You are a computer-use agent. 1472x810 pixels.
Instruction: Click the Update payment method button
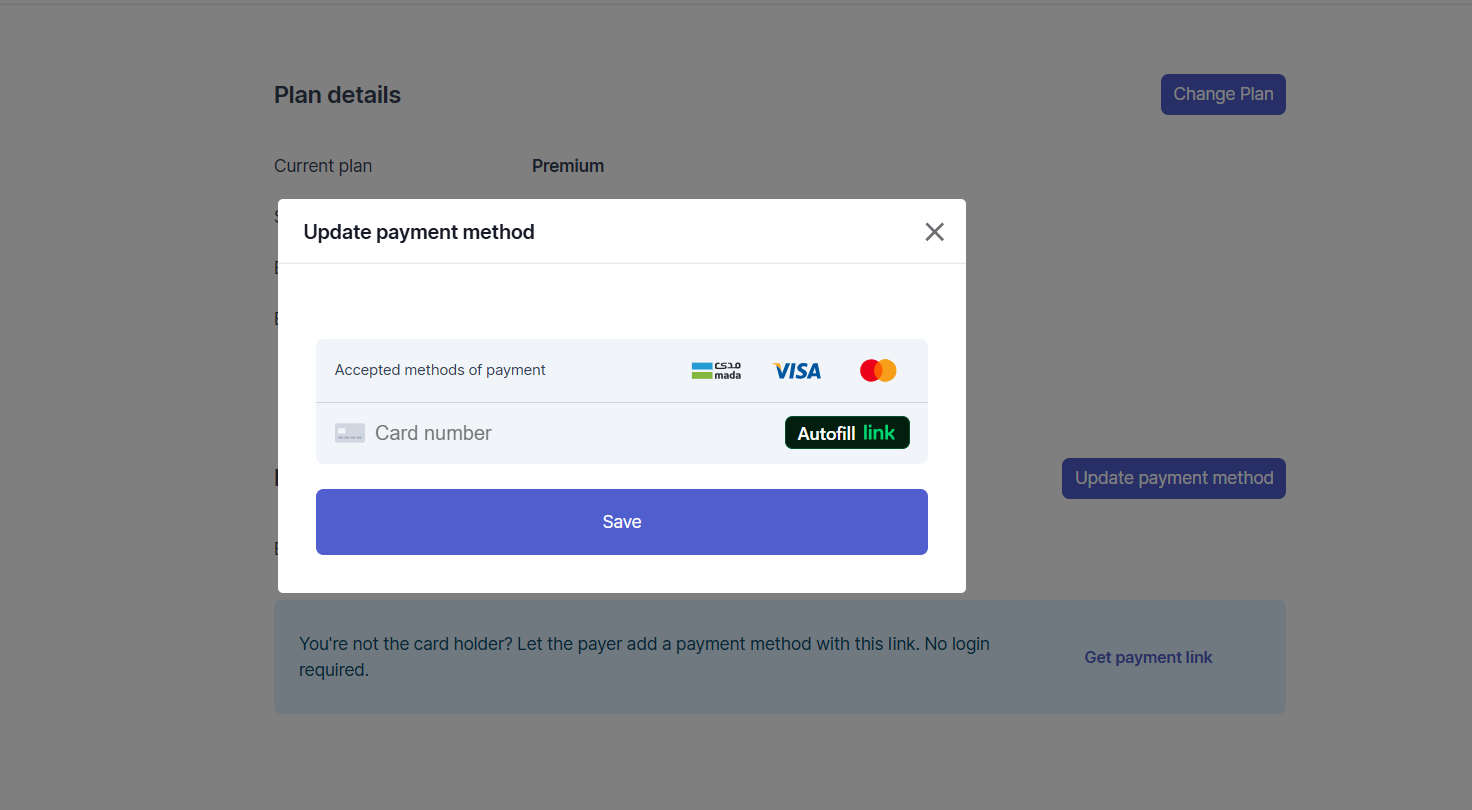(1173, 478)
